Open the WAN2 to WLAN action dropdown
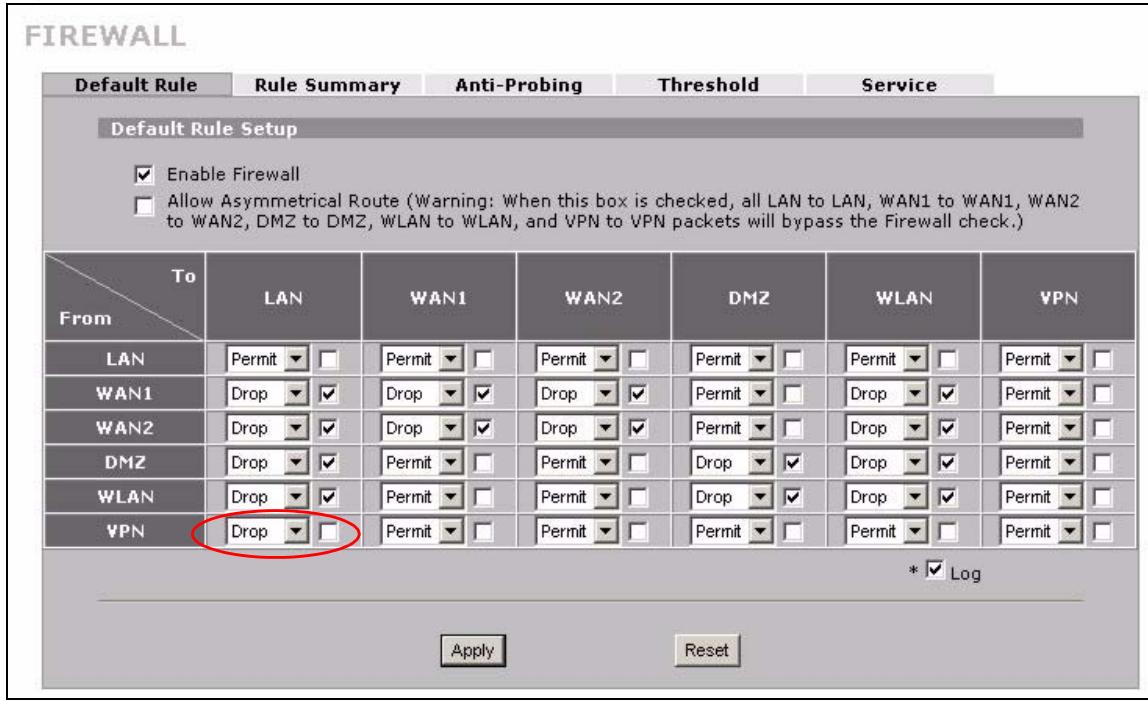Image resolution: width=1148 pixels, height=701 pixels. pyautogui.click(x=887, y=428)
